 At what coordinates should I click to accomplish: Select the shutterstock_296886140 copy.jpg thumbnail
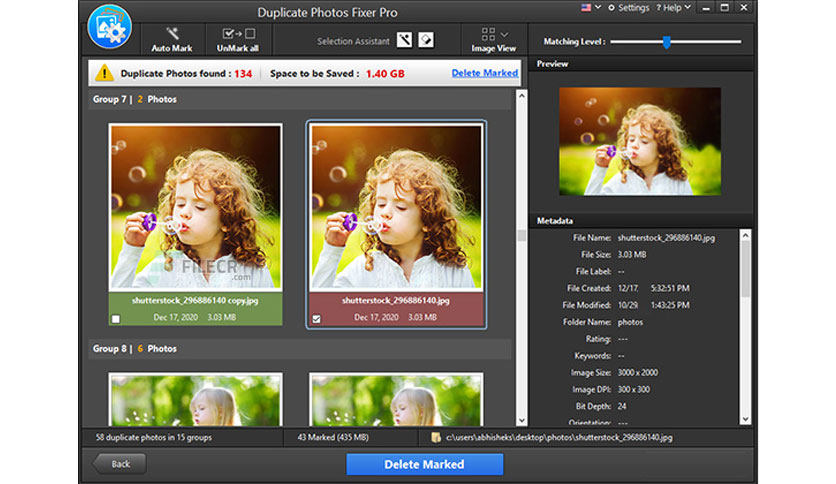pyautogui.click(x=196, y=207)
